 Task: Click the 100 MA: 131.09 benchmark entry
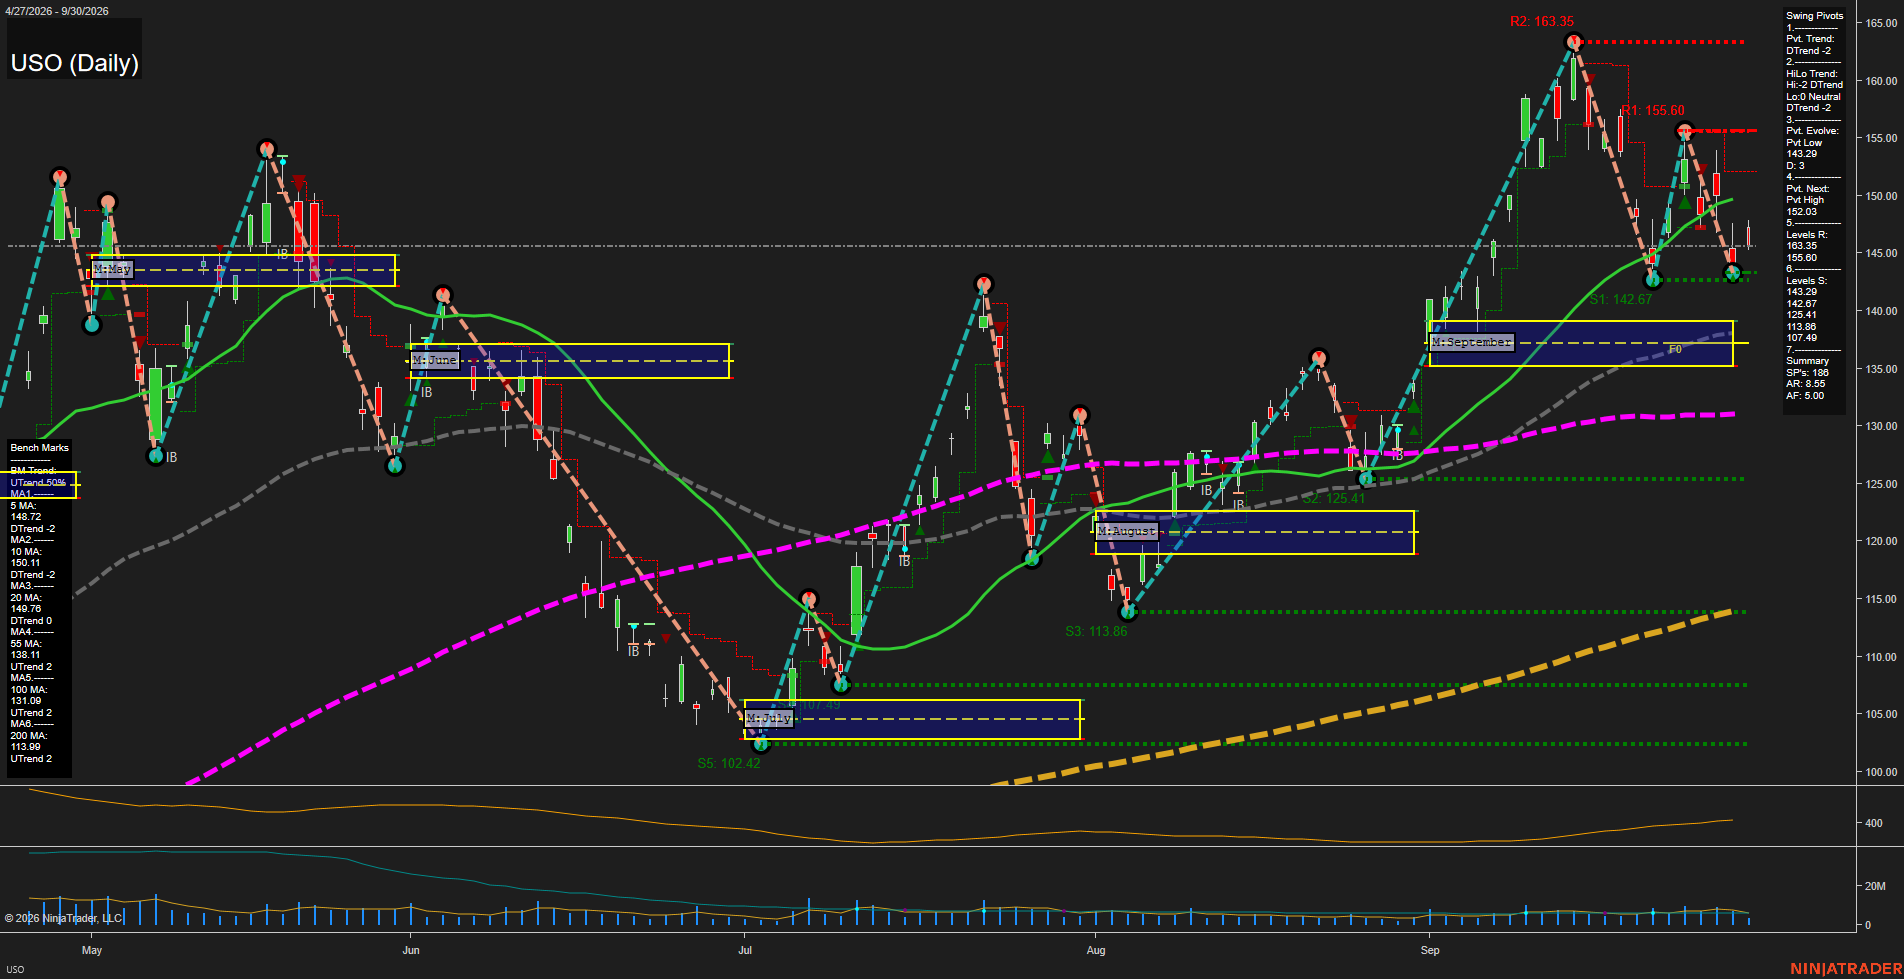coord(28,695)
